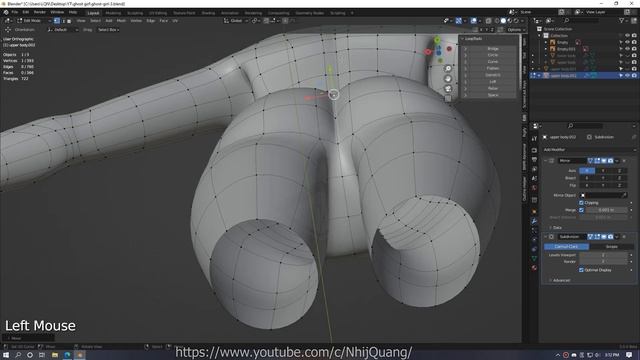Select solid viewport shading icon
640x360 pixels.
(x=503, y=20)
